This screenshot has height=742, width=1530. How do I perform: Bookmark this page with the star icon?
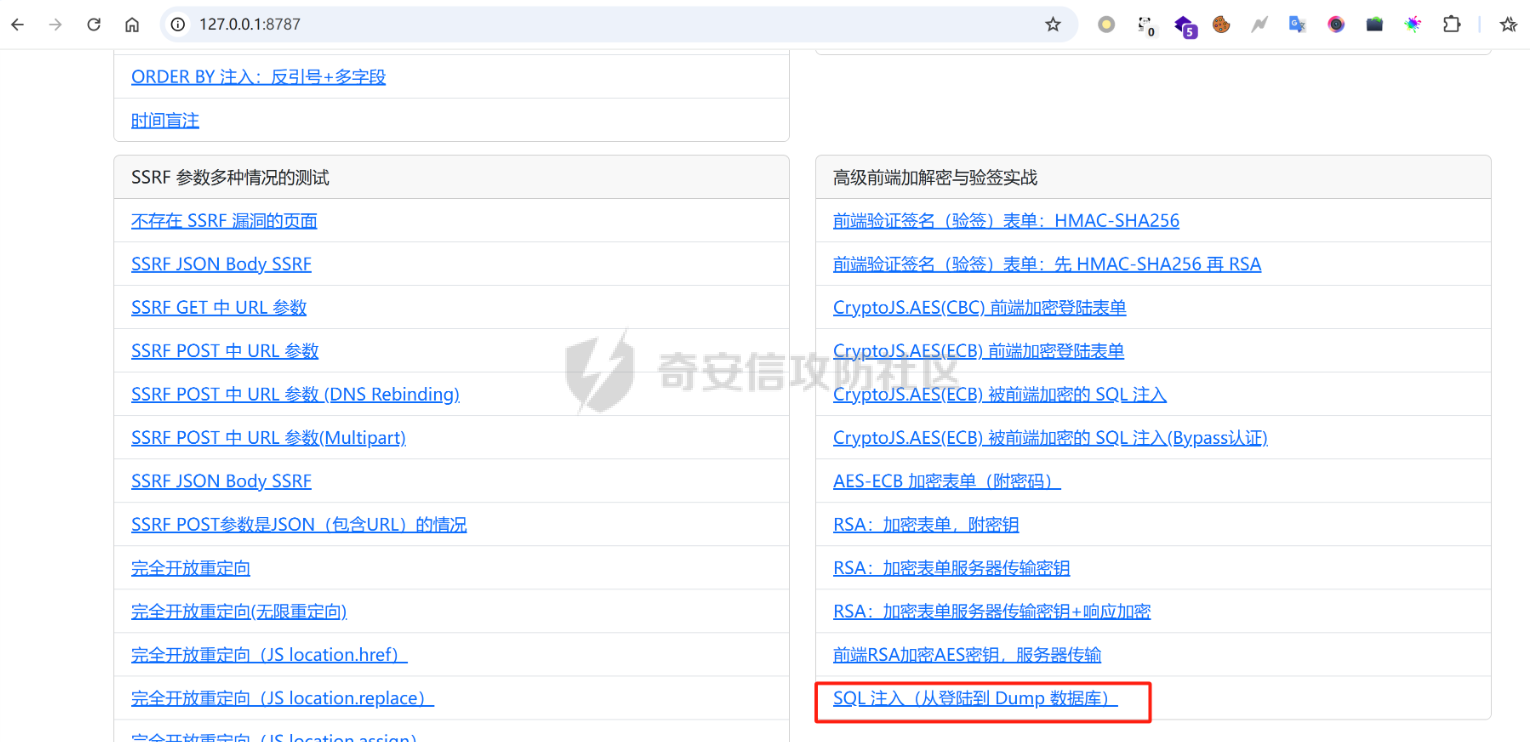[x=1053, y=25]
